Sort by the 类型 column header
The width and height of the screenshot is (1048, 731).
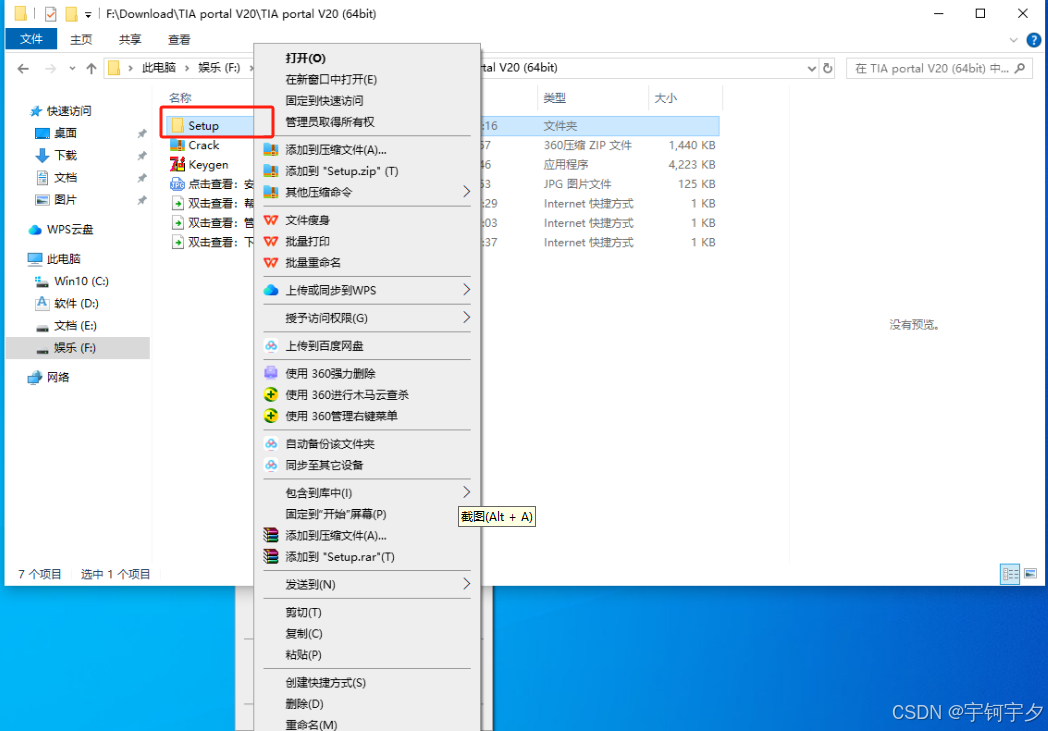(x=555, y=98)
